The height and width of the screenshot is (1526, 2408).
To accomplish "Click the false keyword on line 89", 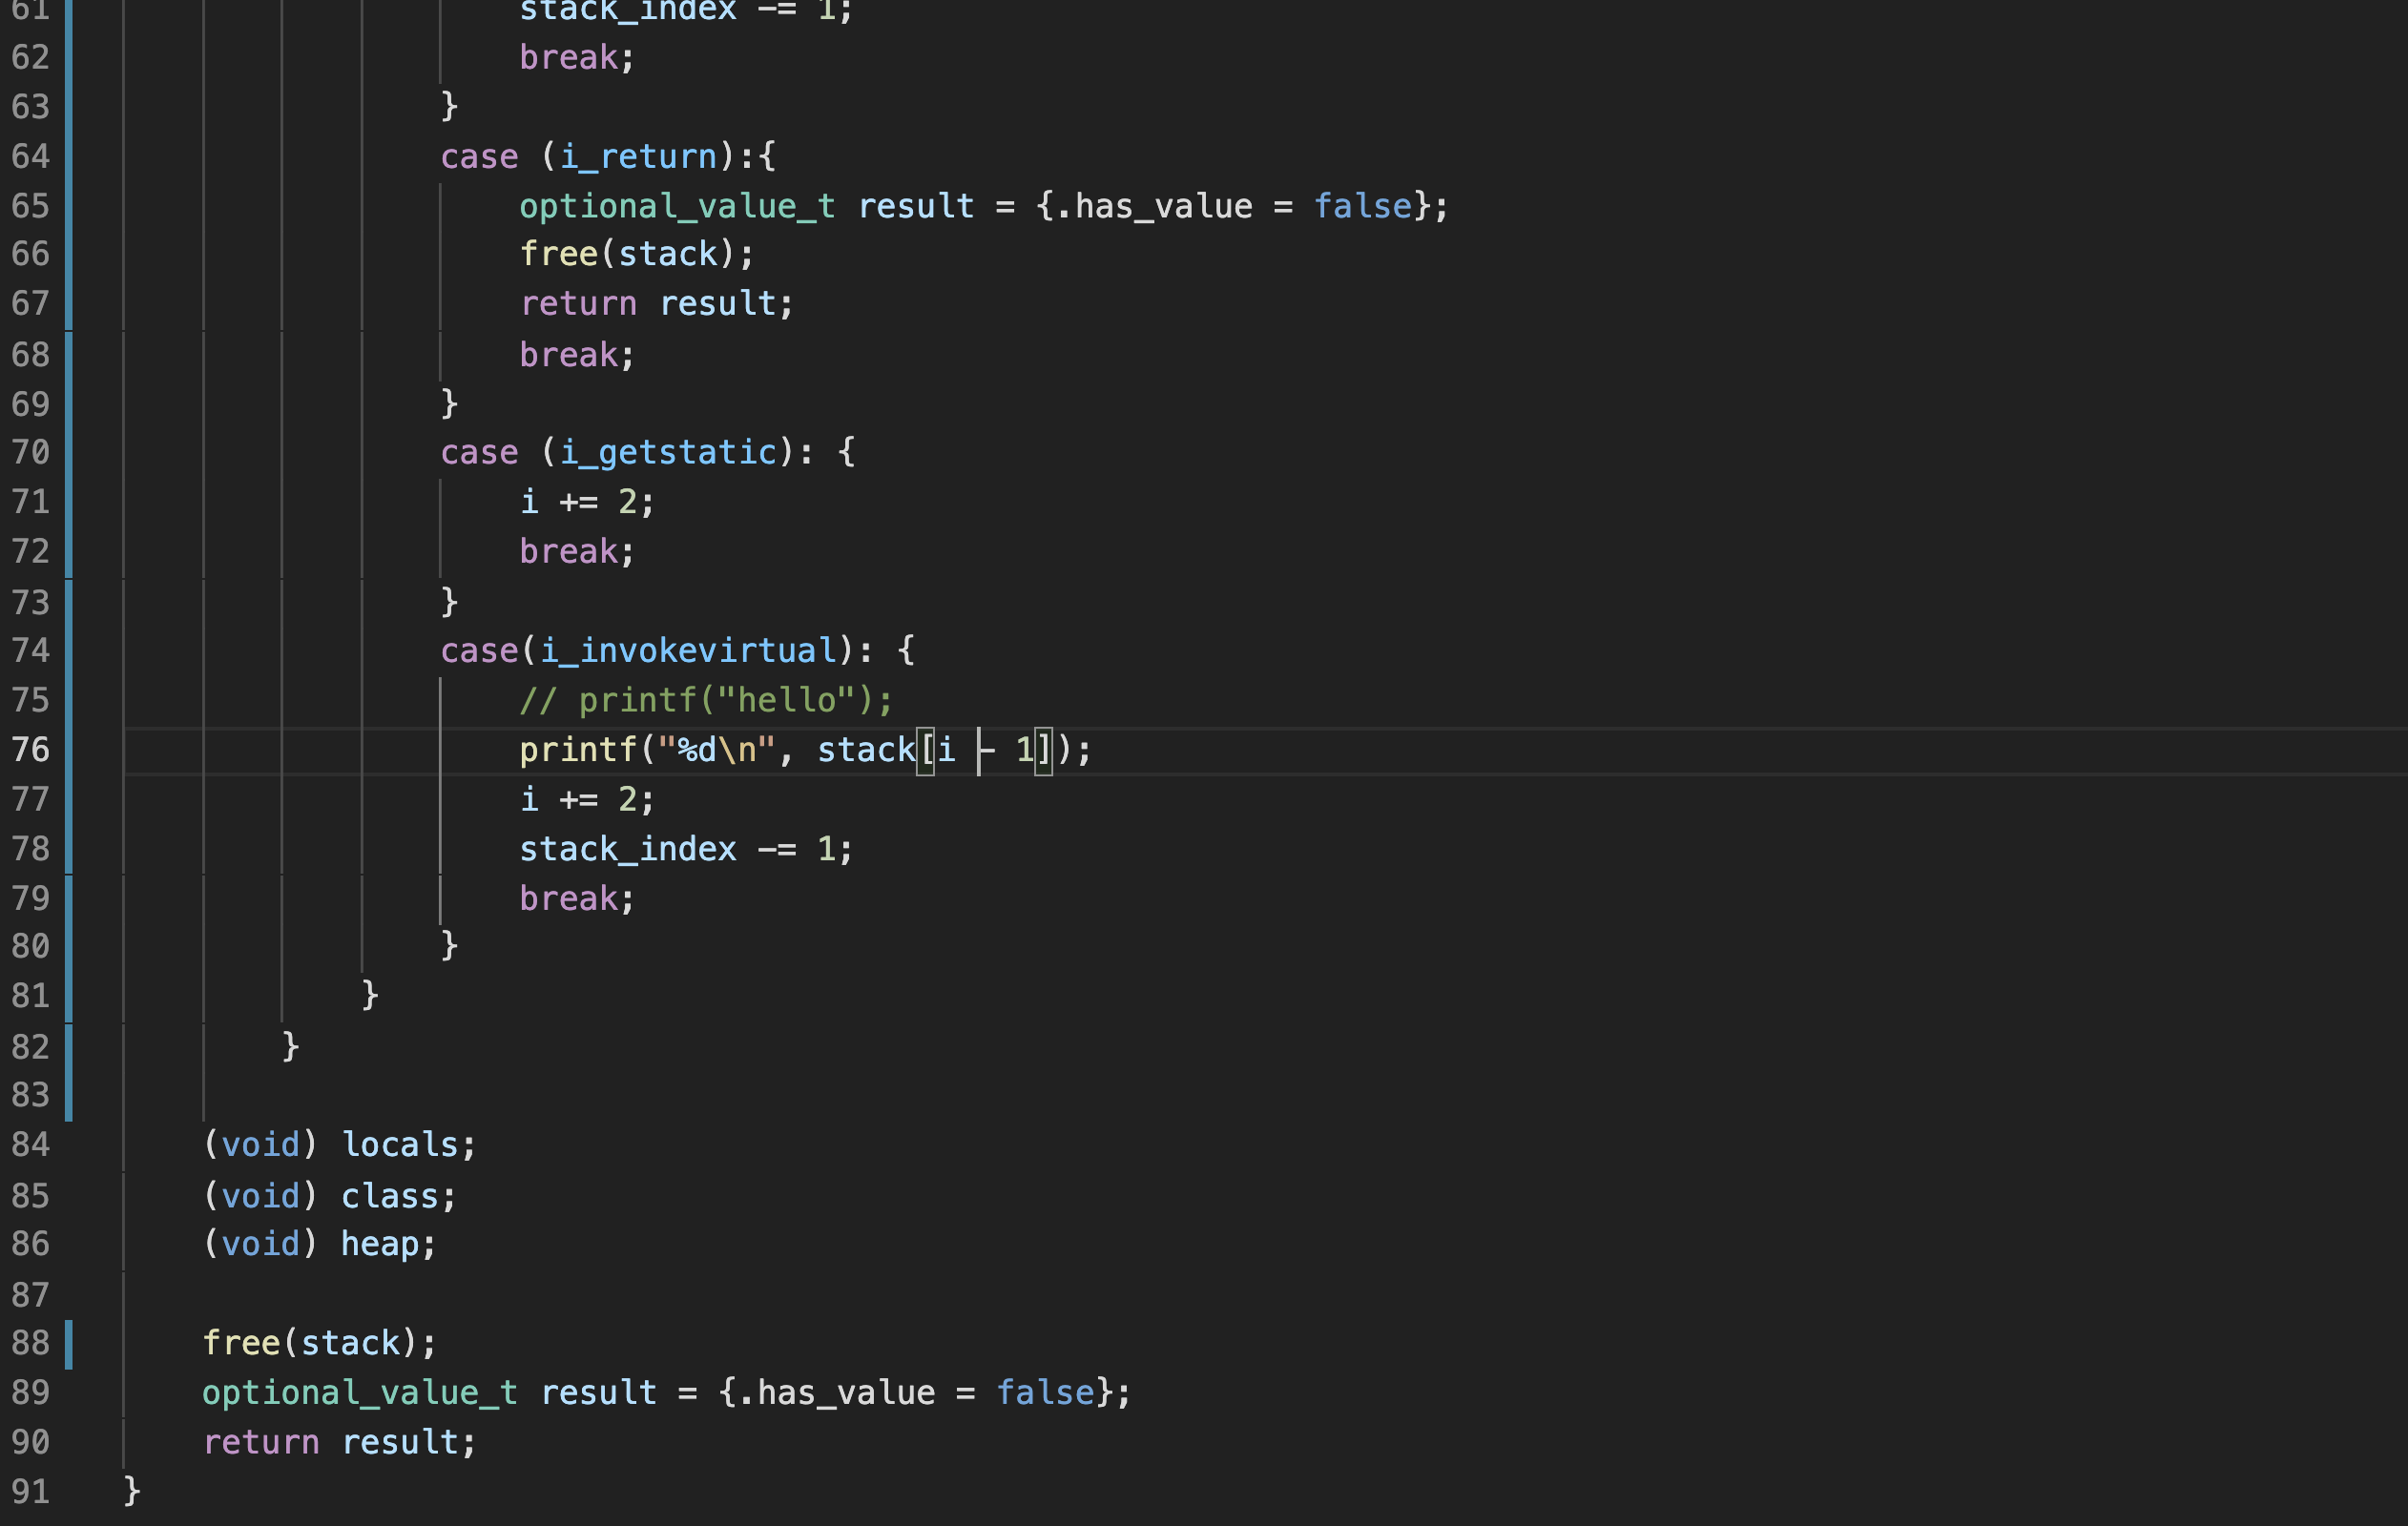I will click(x=1045, y=1392).
